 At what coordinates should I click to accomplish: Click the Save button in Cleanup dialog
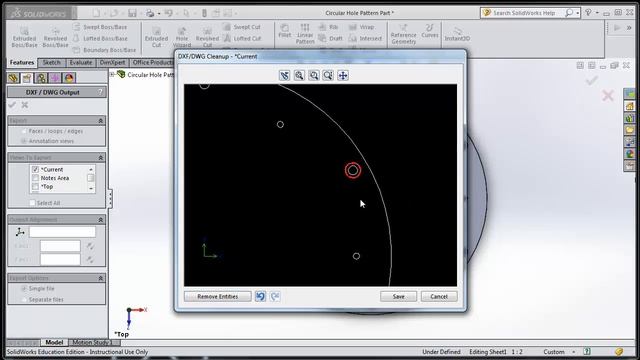point(398,296)
